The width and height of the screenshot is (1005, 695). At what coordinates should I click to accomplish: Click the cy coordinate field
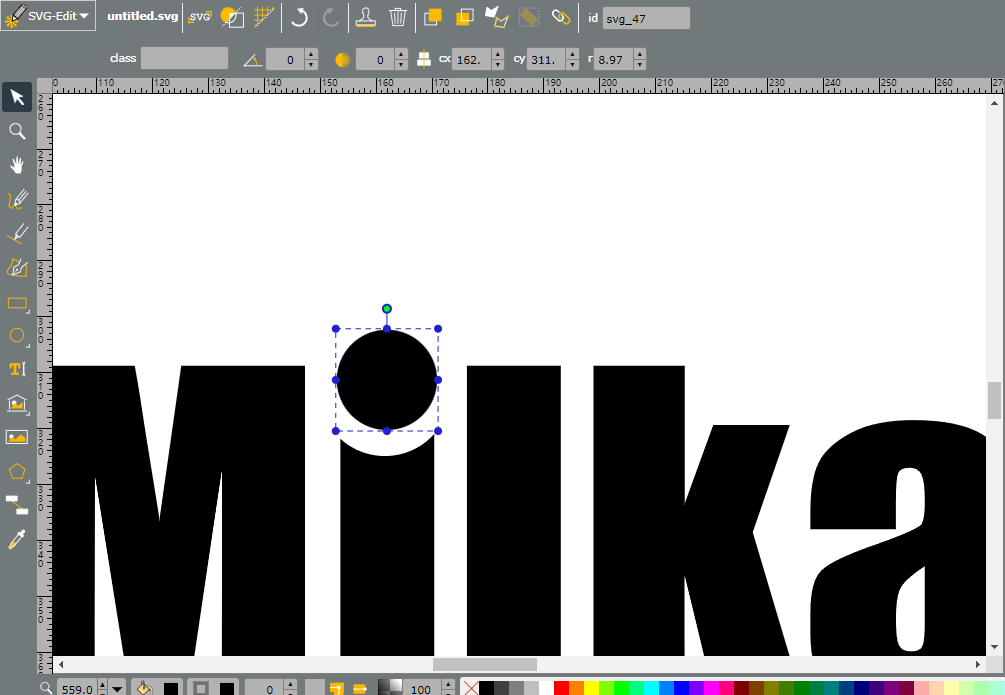(547, 60)
